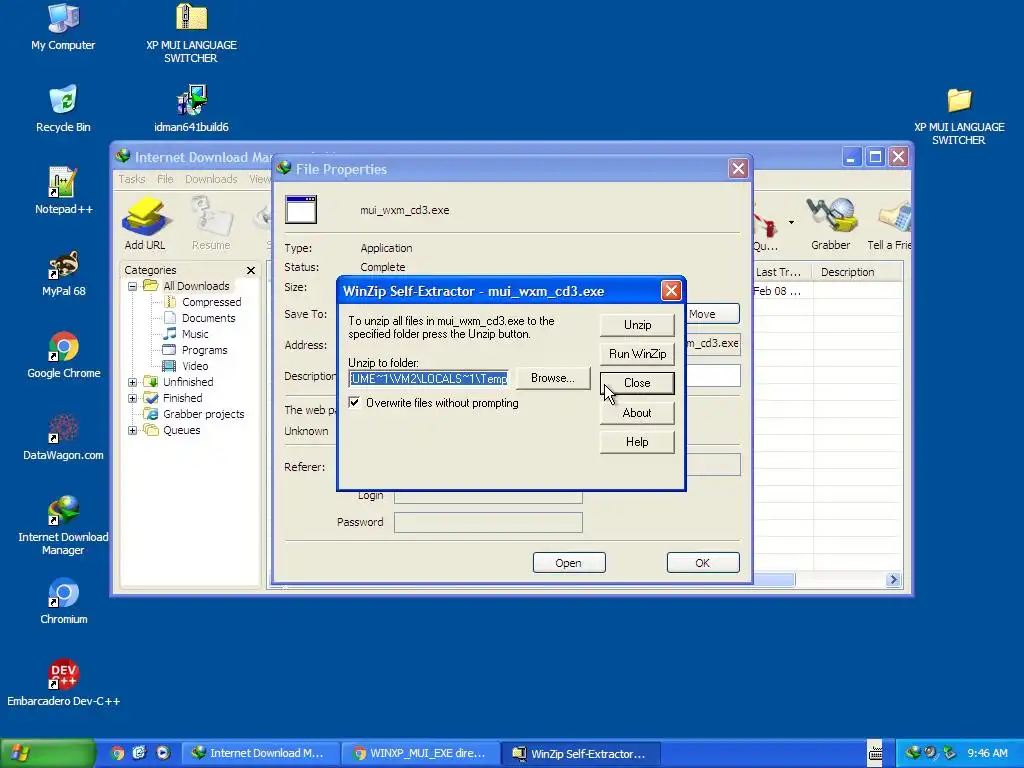Click the Resume toolbar icon in IDM

pos(211,223)
